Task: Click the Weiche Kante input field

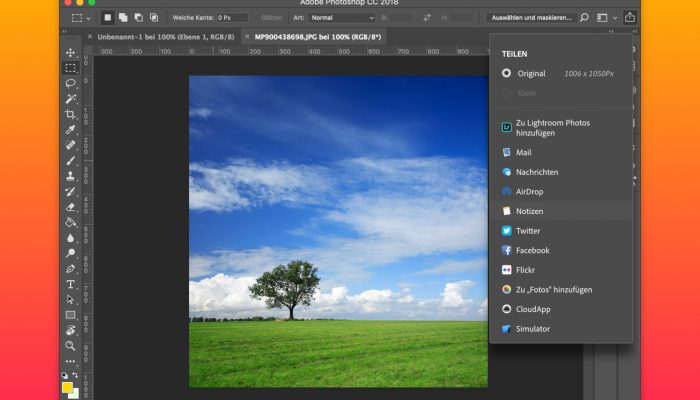Action: 232,18
